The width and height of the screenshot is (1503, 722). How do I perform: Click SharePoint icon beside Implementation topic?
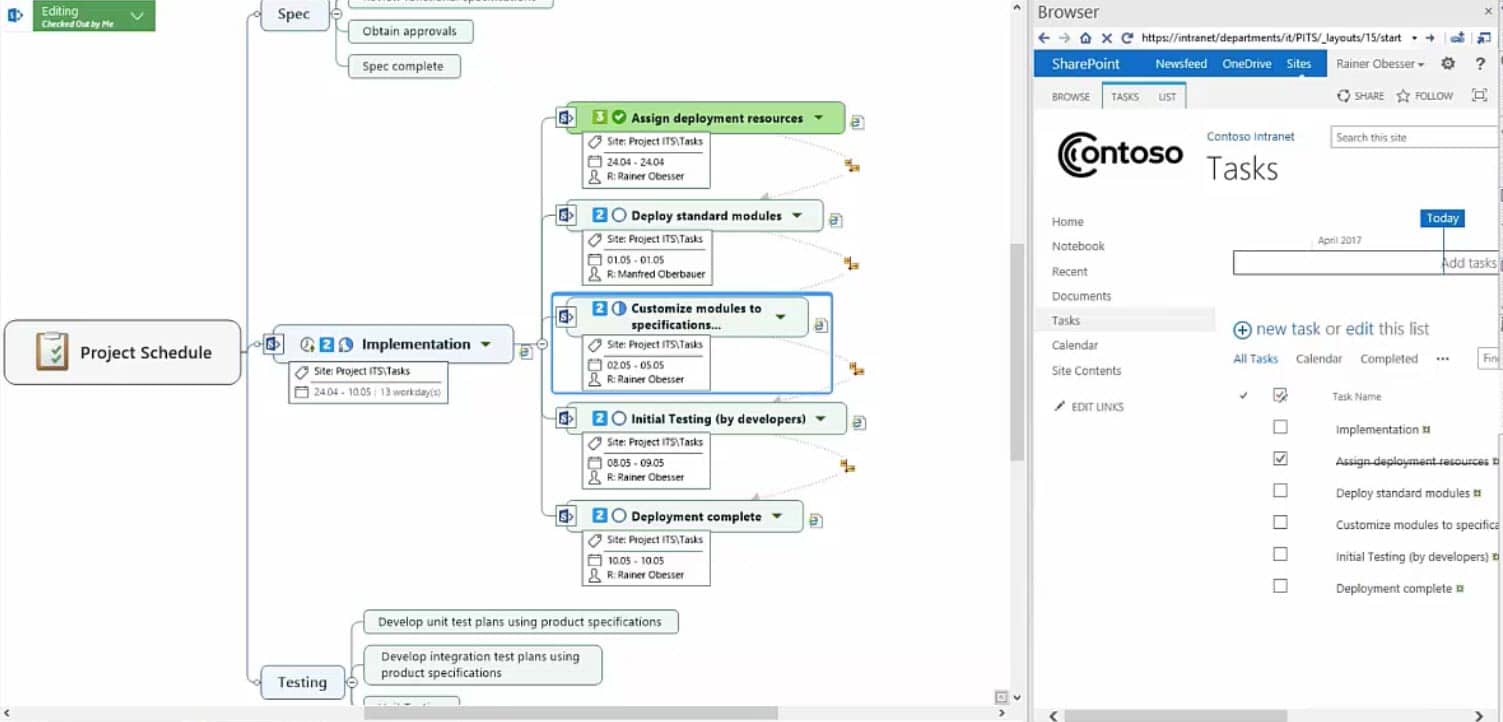pos(271,344)
